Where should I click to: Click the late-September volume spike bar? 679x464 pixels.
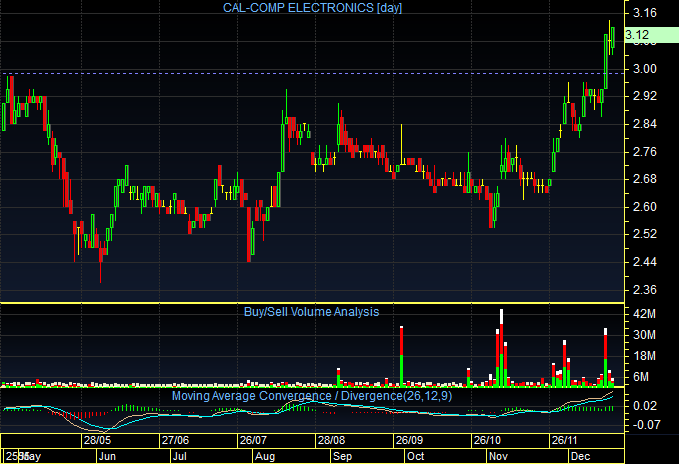point(401,356)
